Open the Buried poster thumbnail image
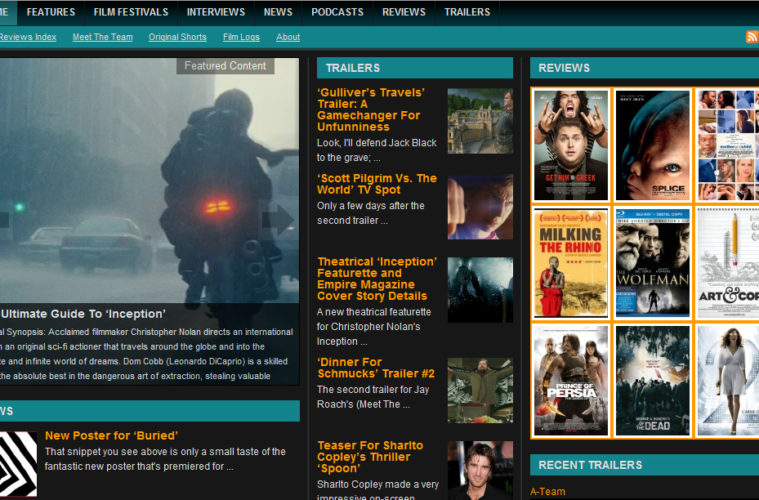This screenshot has width=759, height=500. coord(18,464)
